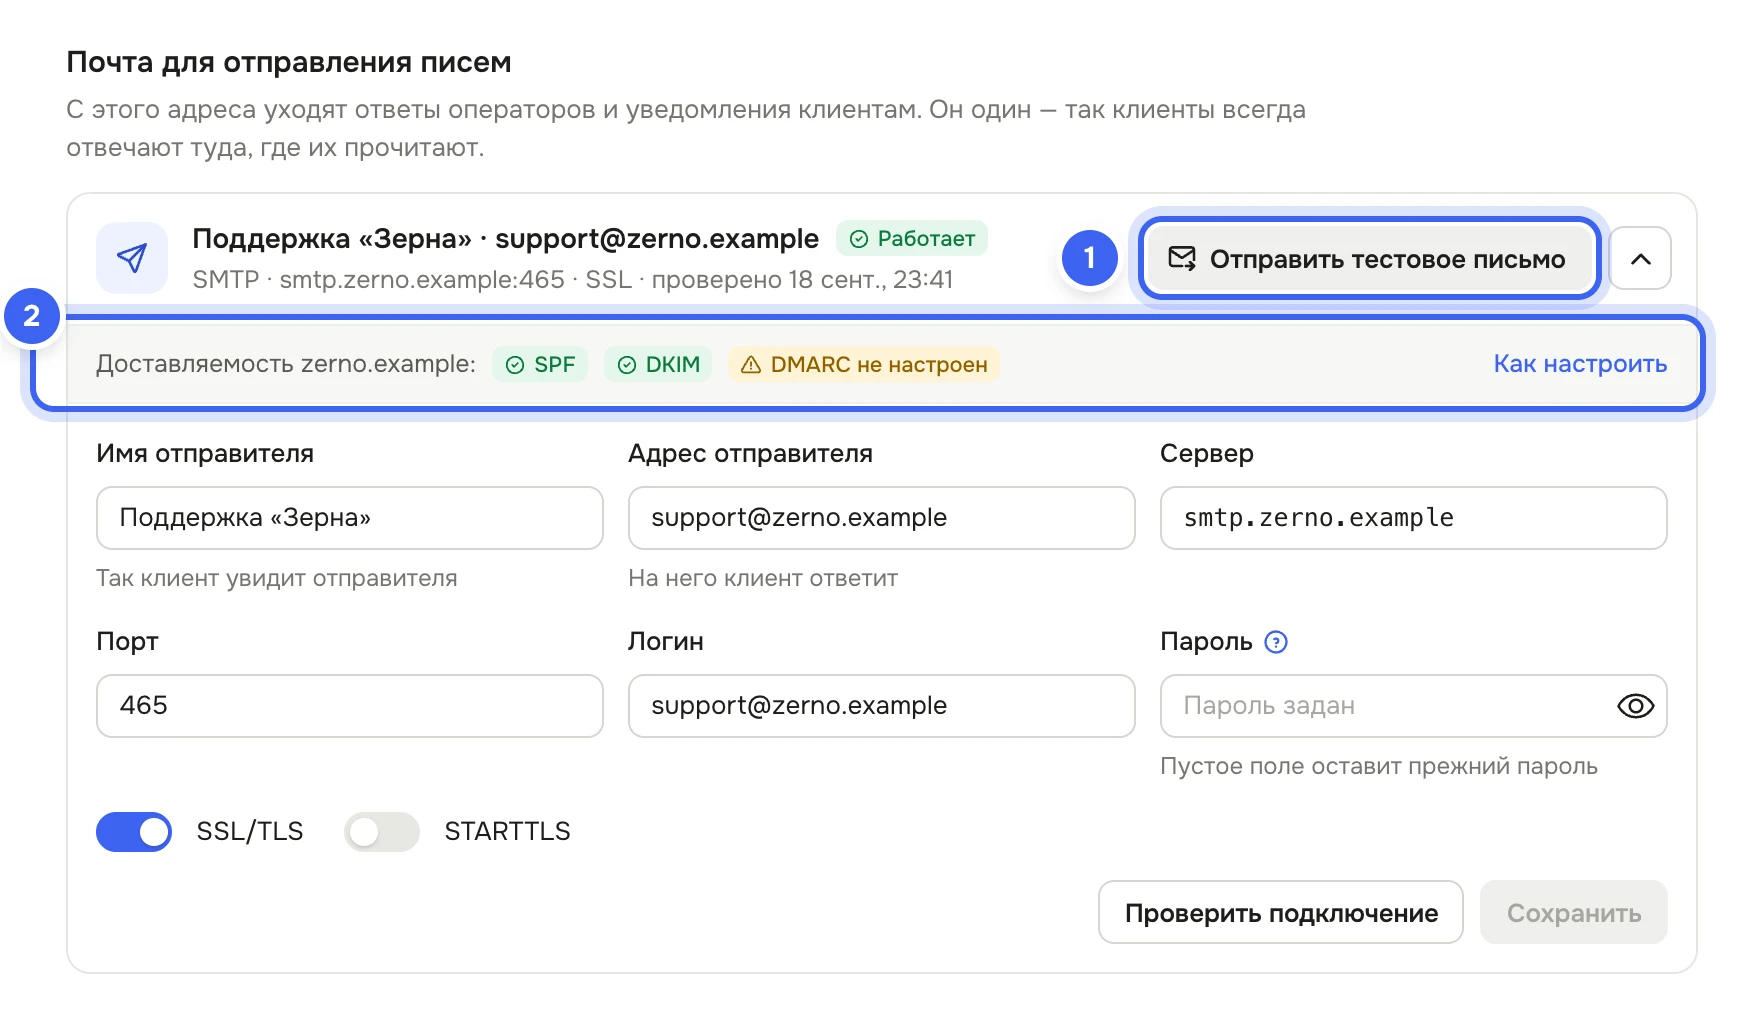1738x1014 pixels.
Task: Open the Как настроить link
Action: coord(1580,364)
